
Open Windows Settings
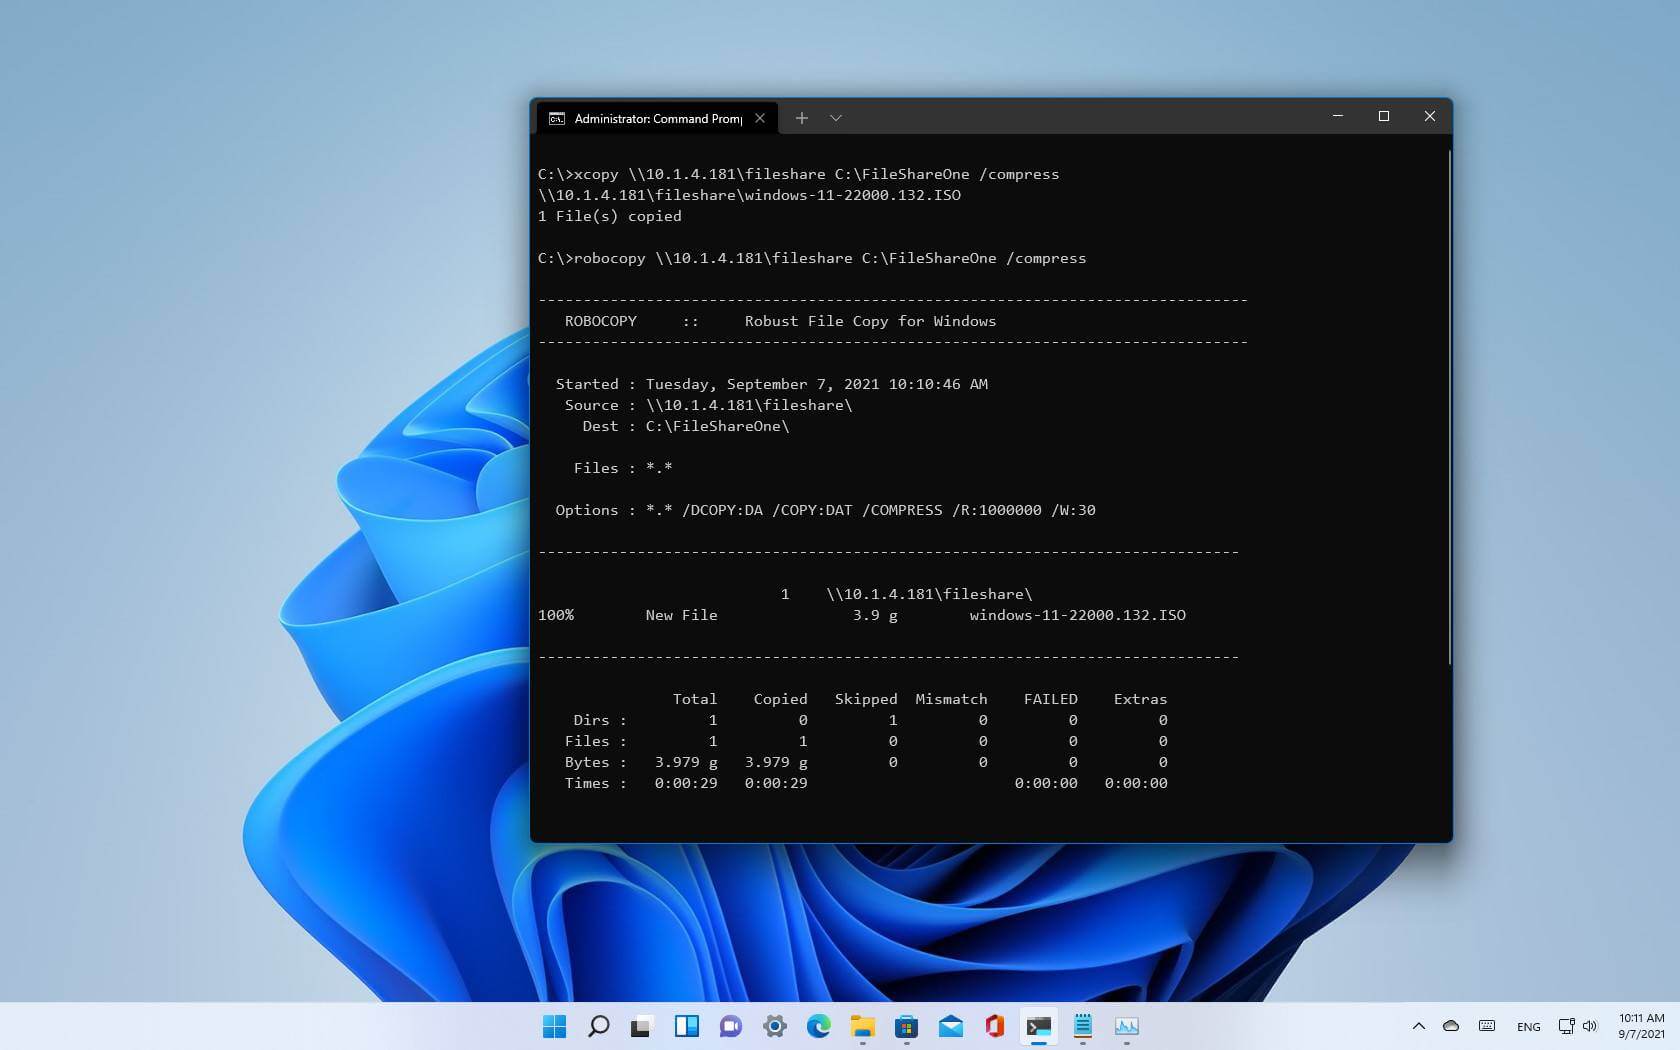(774, 1027)
